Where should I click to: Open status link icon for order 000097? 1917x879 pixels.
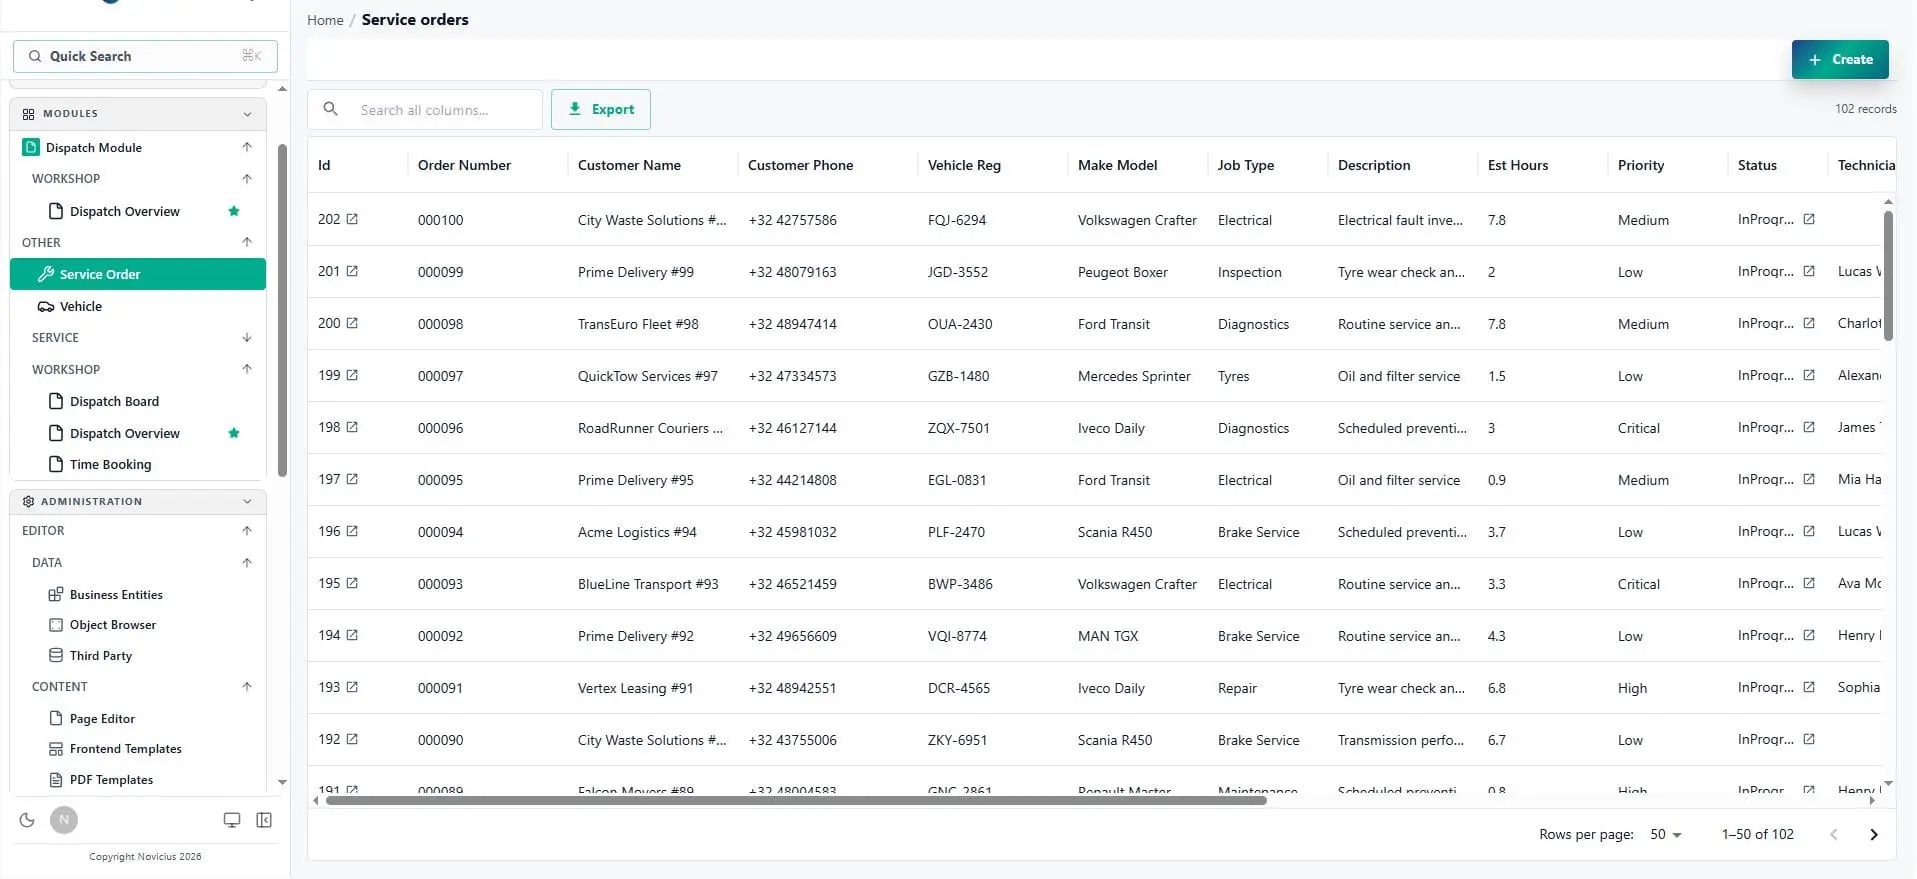[x=1809, y=375]
